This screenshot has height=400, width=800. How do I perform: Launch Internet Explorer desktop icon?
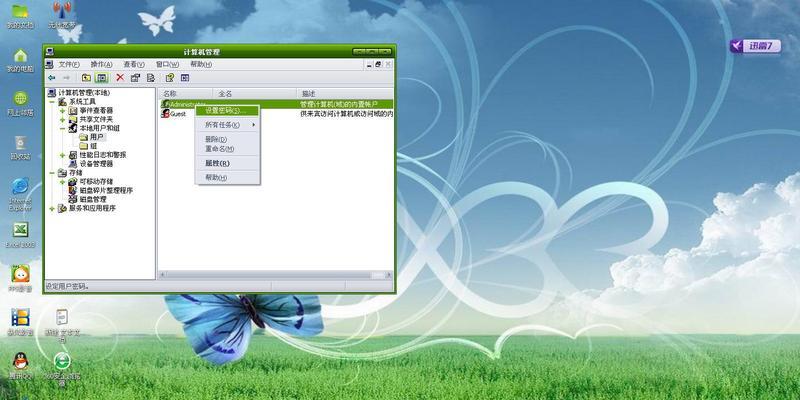pos(20,194)
